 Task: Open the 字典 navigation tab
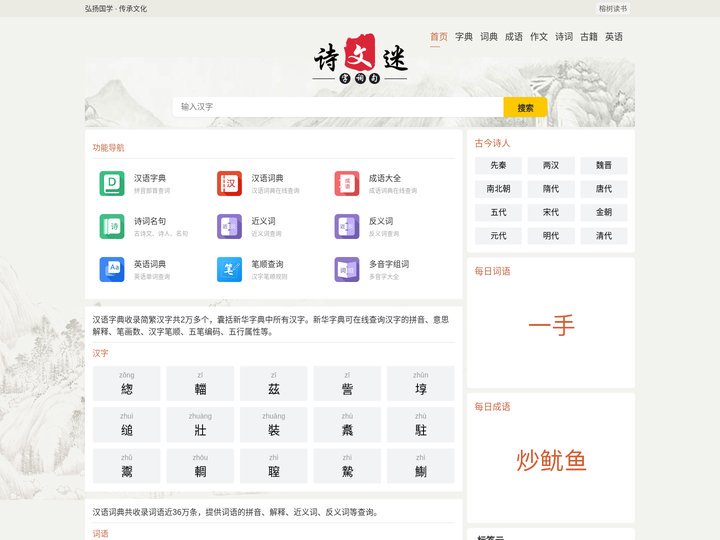pos(464,37)
